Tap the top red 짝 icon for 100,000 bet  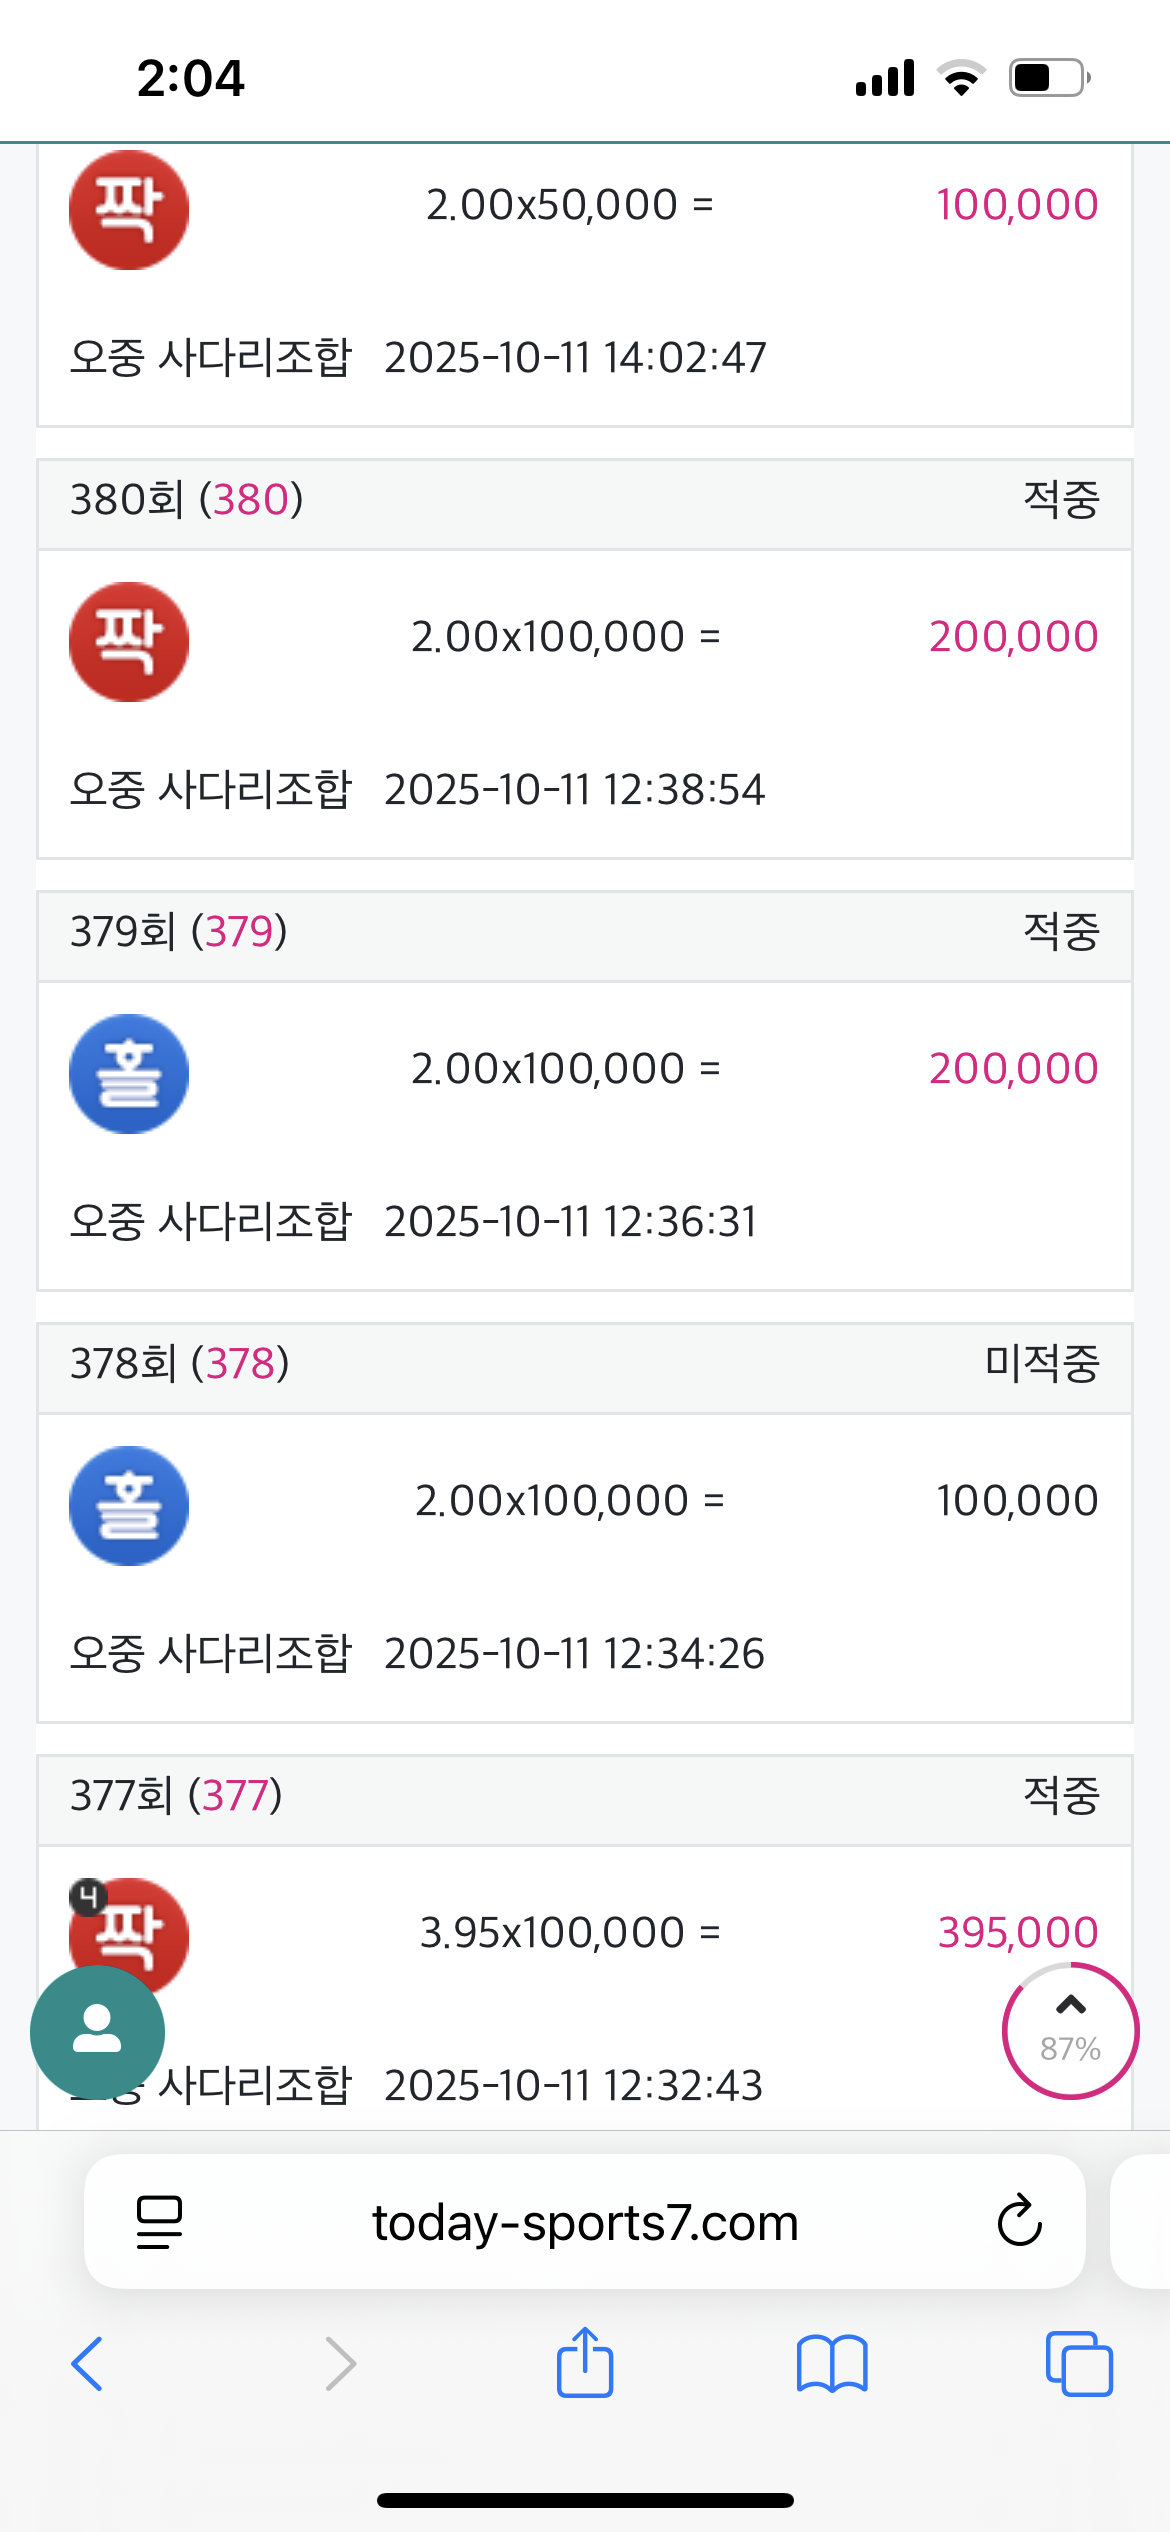128,210
